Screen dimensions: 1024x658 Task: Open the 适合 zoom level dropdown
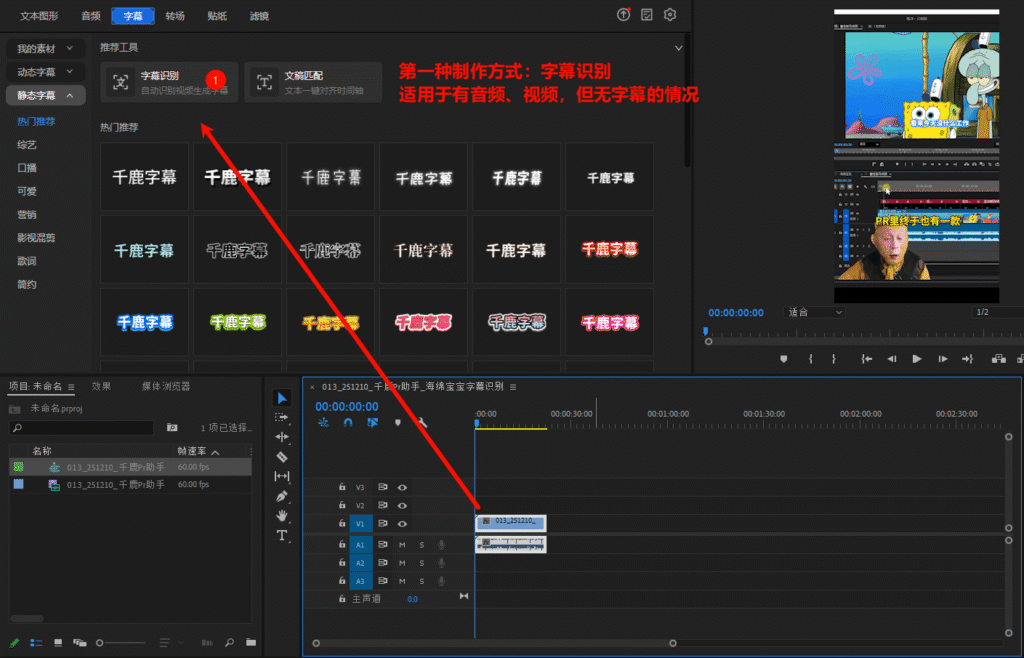[816, 312]
